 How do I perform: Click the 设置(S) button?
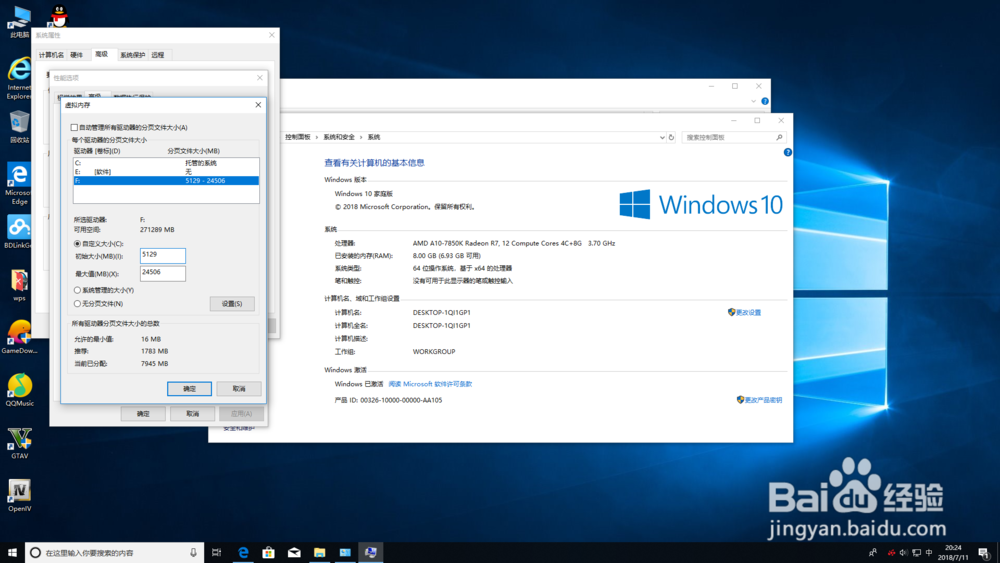pos(232,303)
